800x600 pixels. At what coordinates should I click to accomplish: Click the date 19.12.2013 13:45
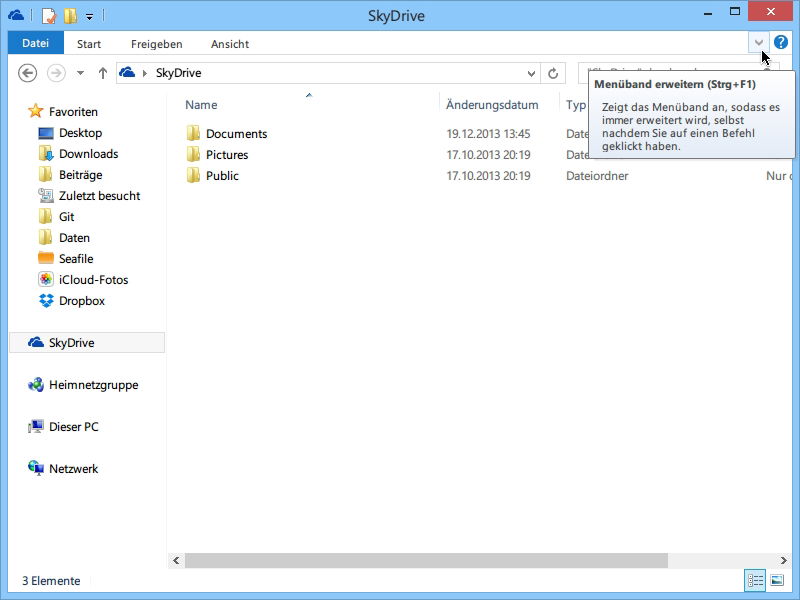pyautogui.click(x=488, y=134)
